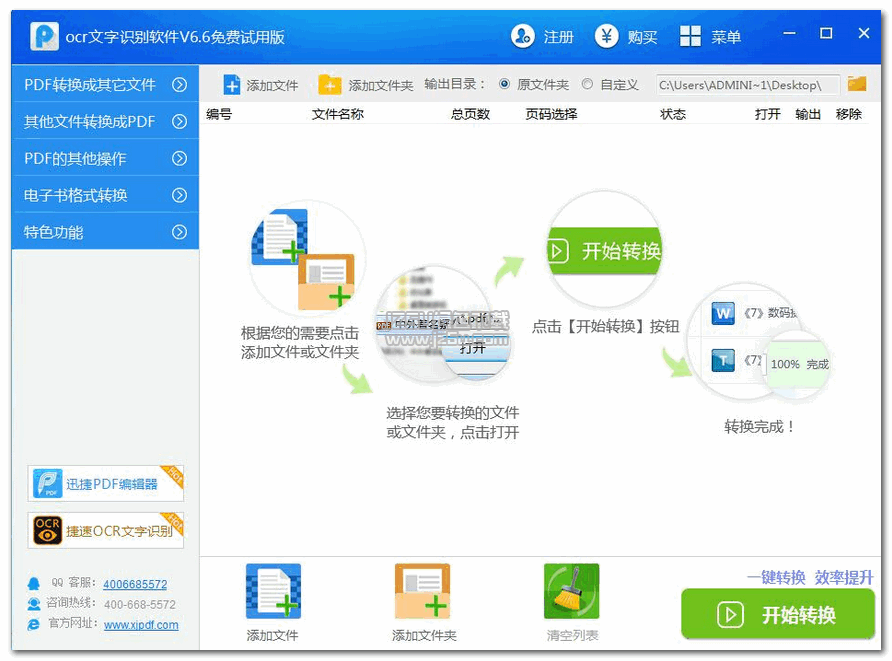Open the www.xjpdf.com website link
892x661 pixels.
coord(141,625)
